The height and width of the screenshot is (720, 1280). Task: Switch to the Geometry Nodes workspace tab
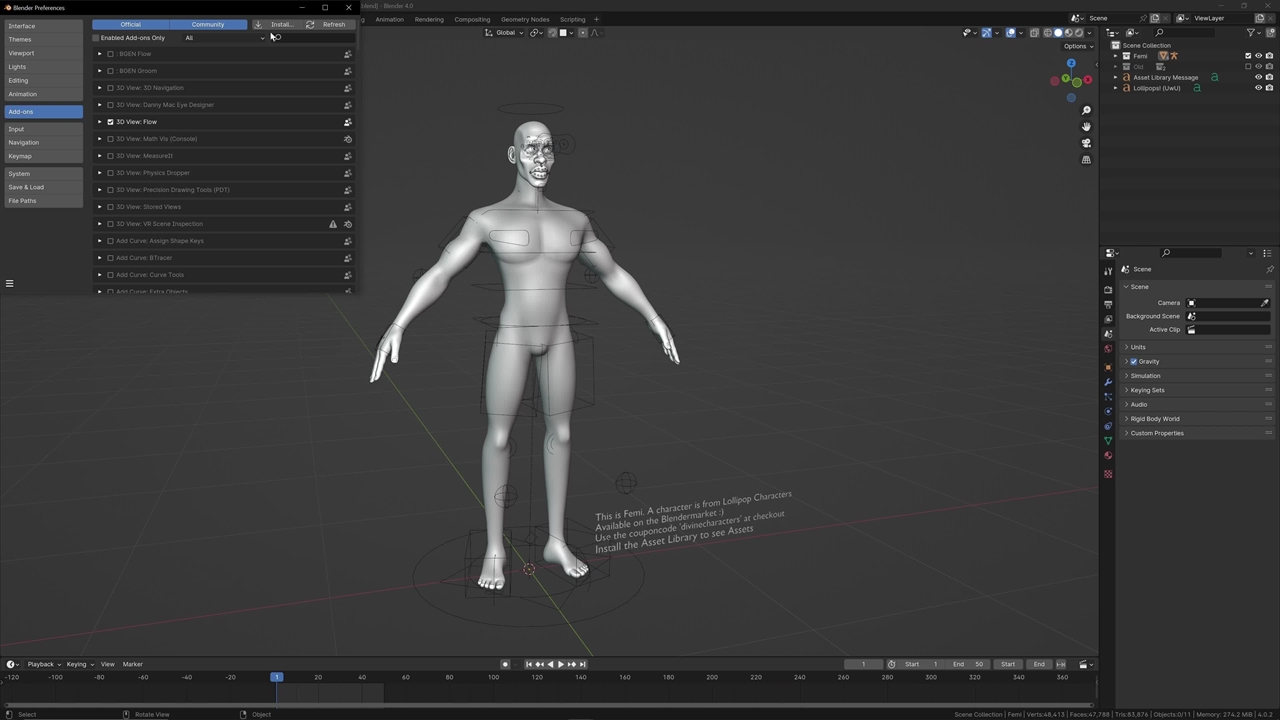pos(524,19)
